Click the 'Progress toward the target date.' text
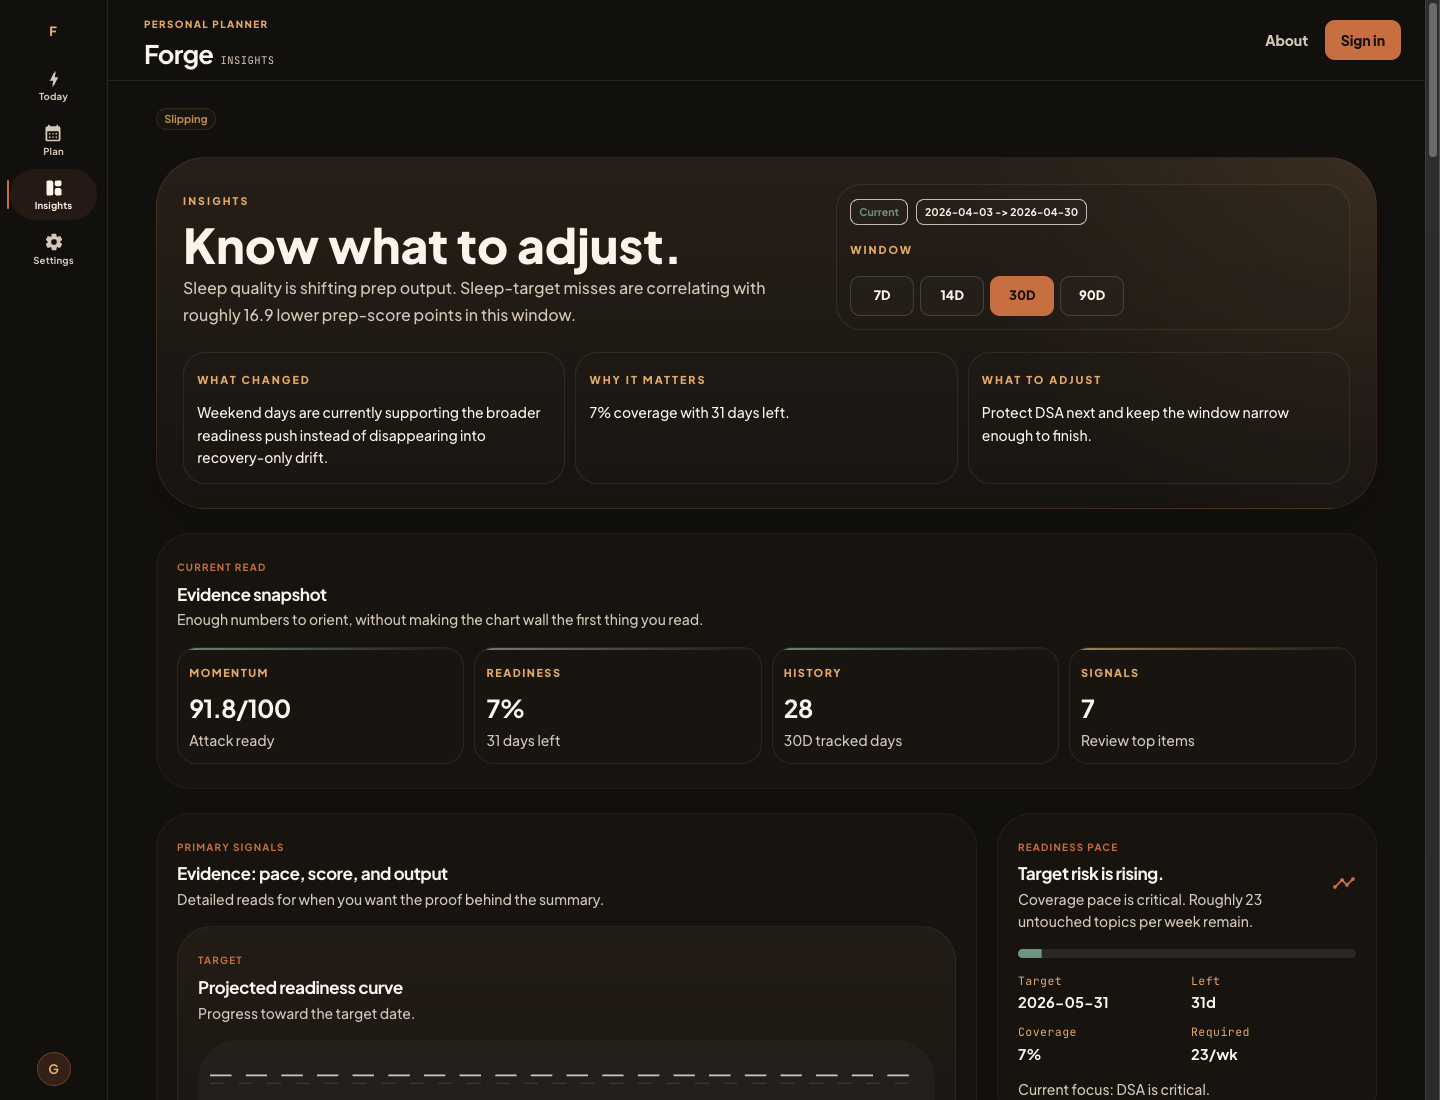 (306, 1014)
